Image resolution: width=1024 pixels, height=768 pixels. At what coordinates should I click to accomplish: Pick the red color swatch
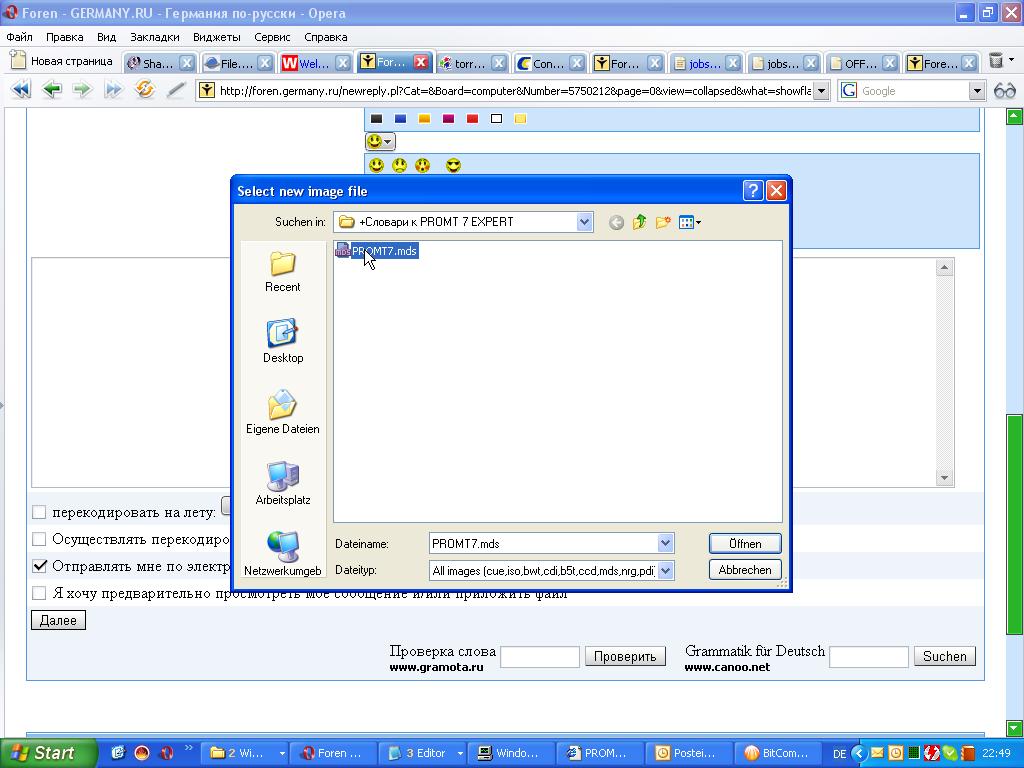[472, 118]
